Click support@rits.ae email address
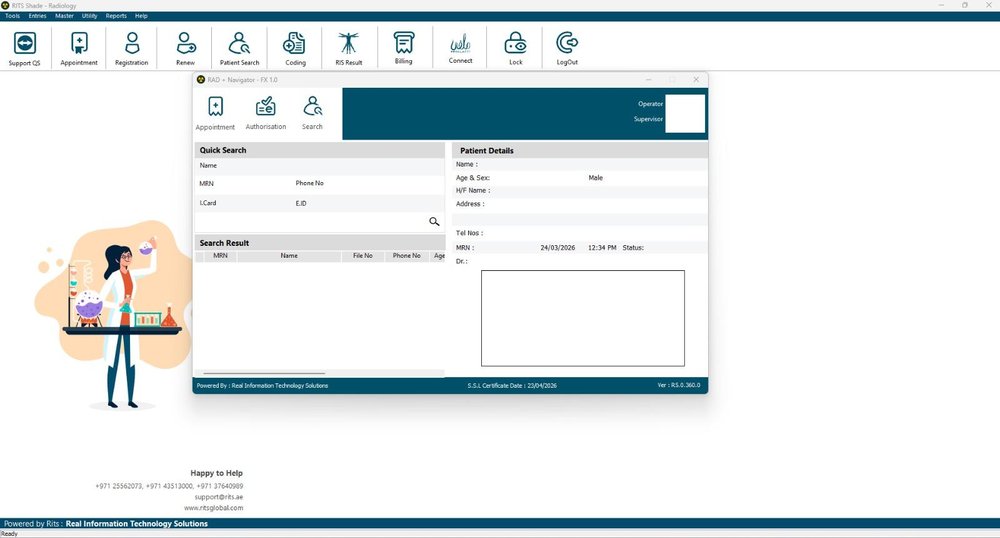This screenshot has height=538, width=1000. pos(219,497)
